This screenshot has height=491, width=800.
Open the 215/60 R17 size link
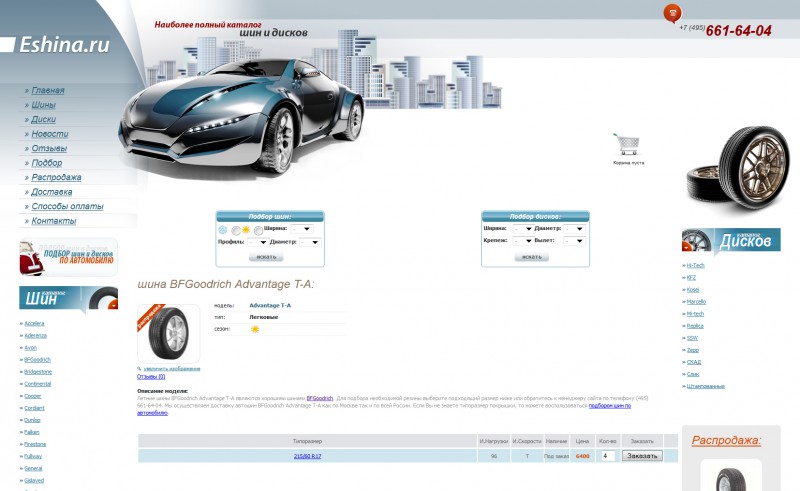pyautogui.click(x=307, y=456)
